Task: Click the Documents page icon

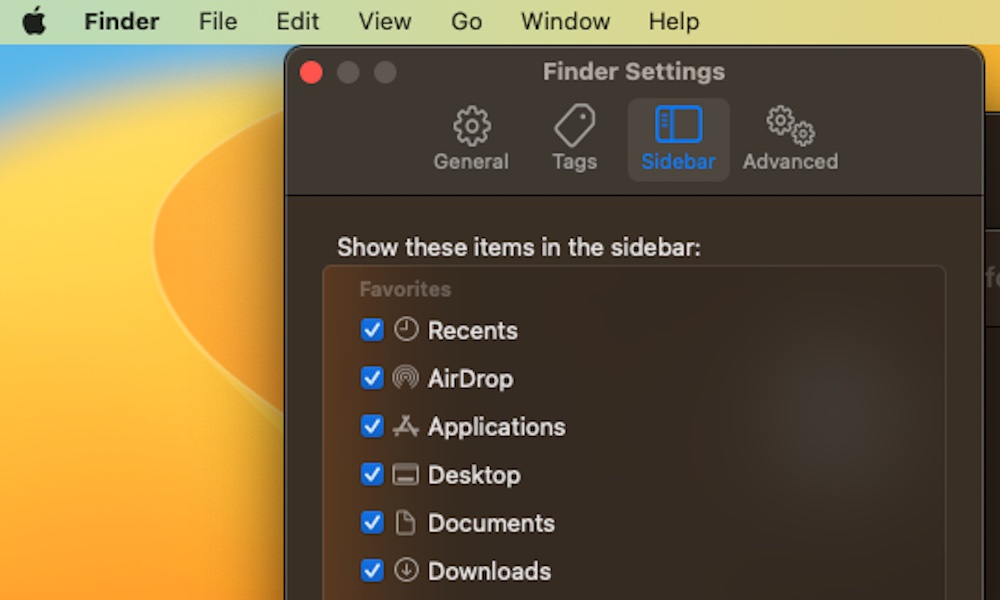Action: coord(405,522)
